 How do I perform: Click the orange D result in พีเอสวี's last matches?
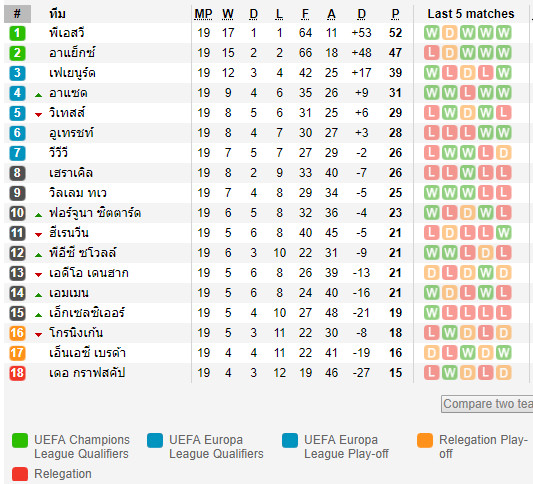(x=449, y=33)
